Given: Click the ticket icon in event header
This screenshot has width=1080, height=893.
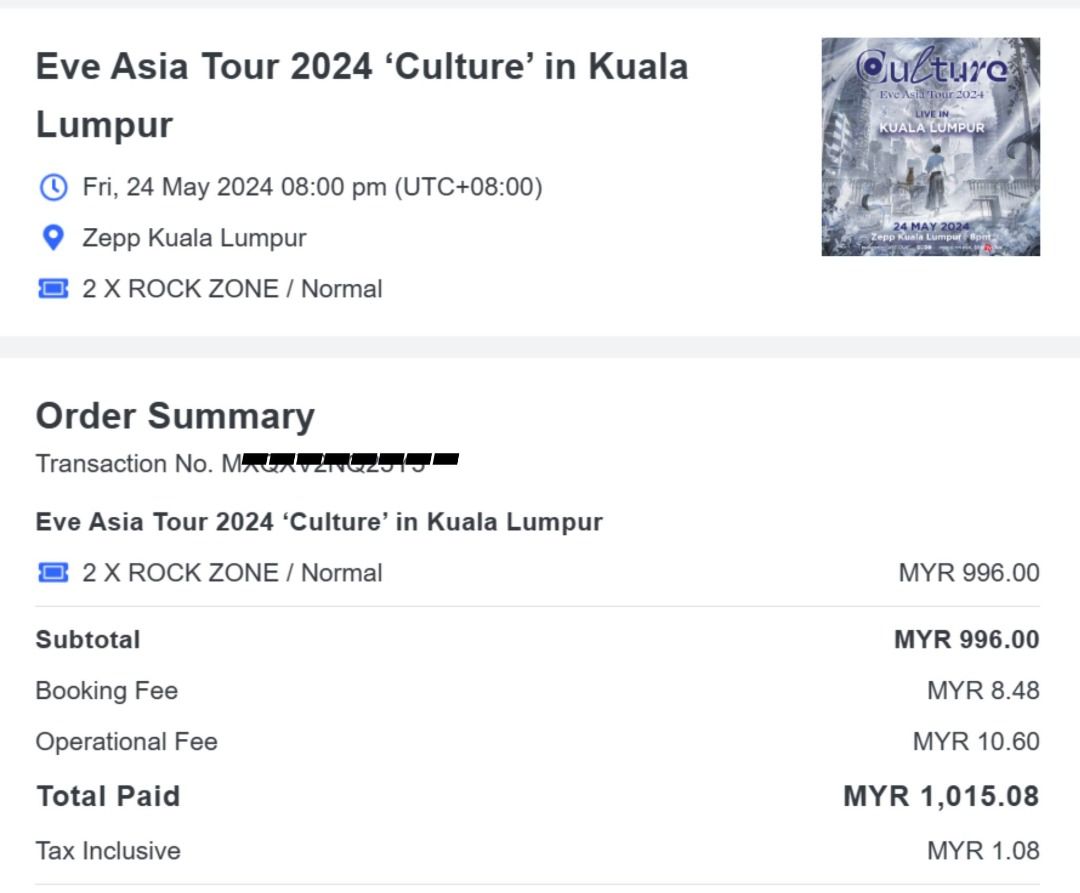Looking at the screenshot, I should coord(53,289).
